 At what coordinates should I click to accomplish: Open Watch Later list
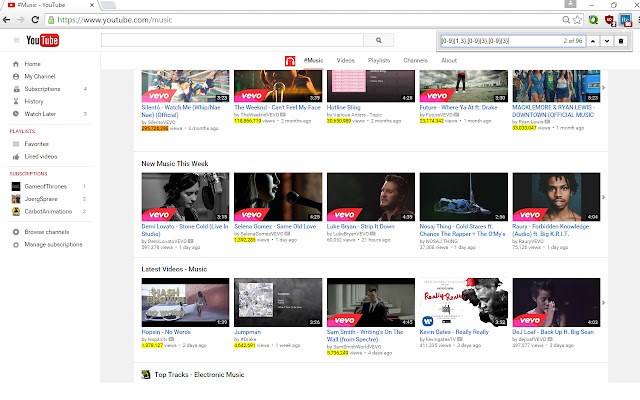pos(41,114)
